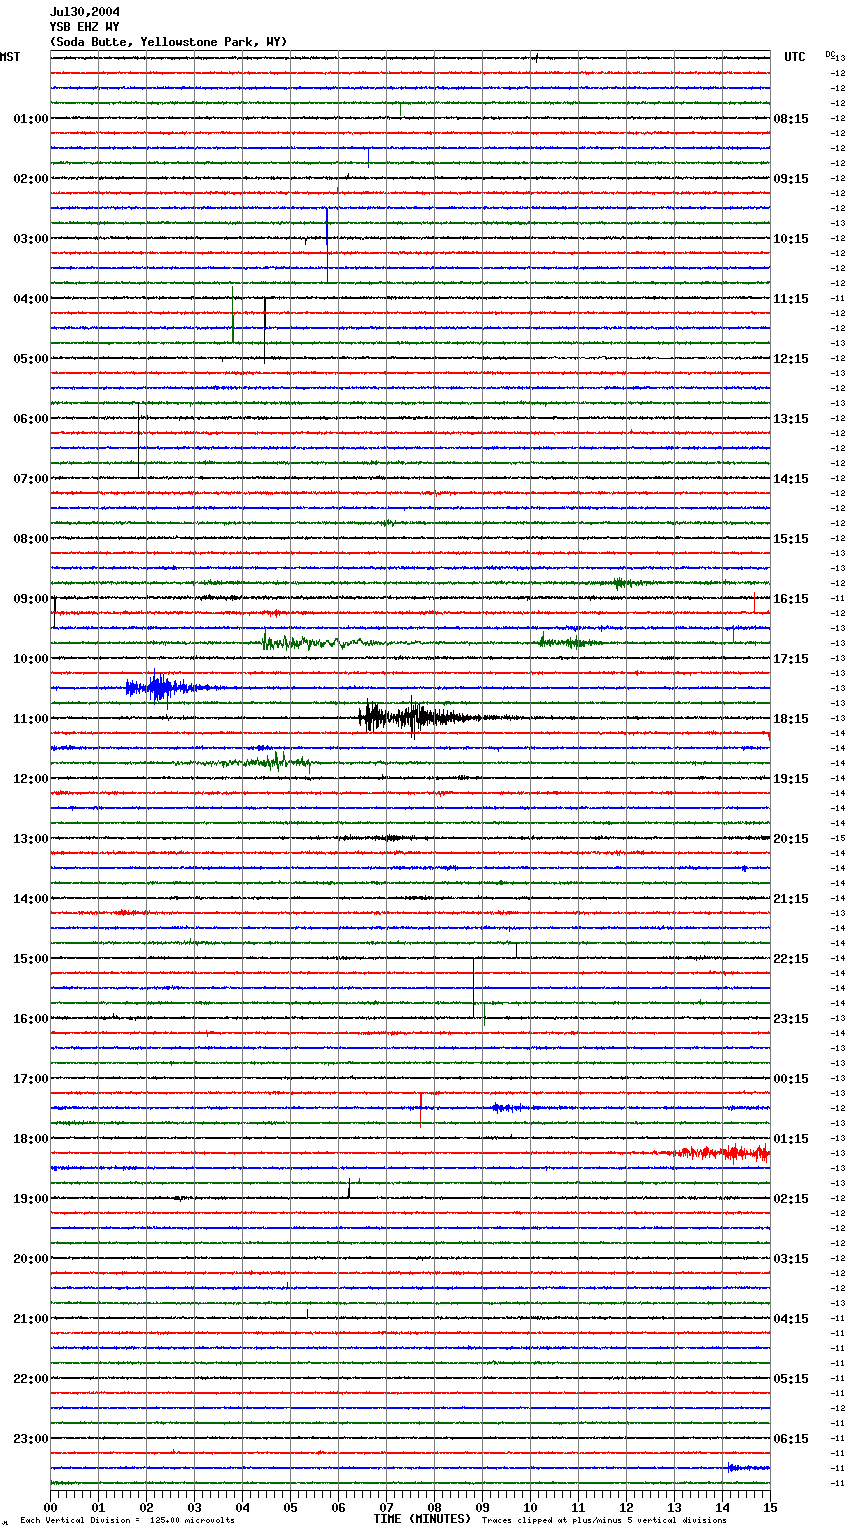Click the Soda Butte, Yellowstone Park location text

(169, 42)
